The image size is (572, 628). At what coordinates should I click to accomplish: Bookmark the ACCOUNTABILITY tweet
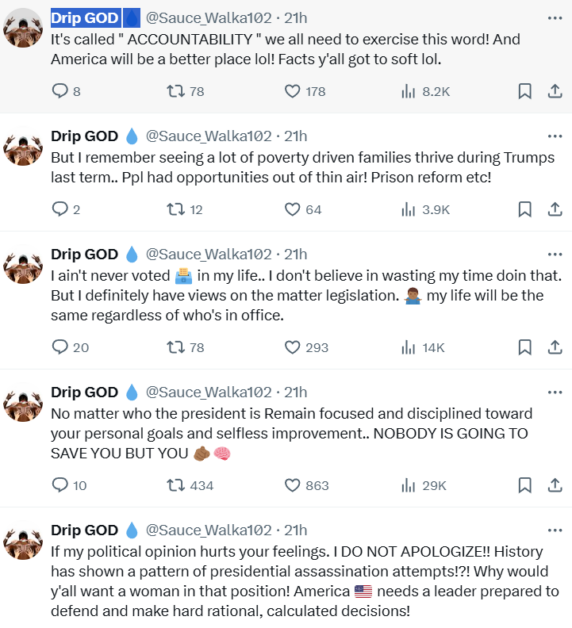[525, 91]
